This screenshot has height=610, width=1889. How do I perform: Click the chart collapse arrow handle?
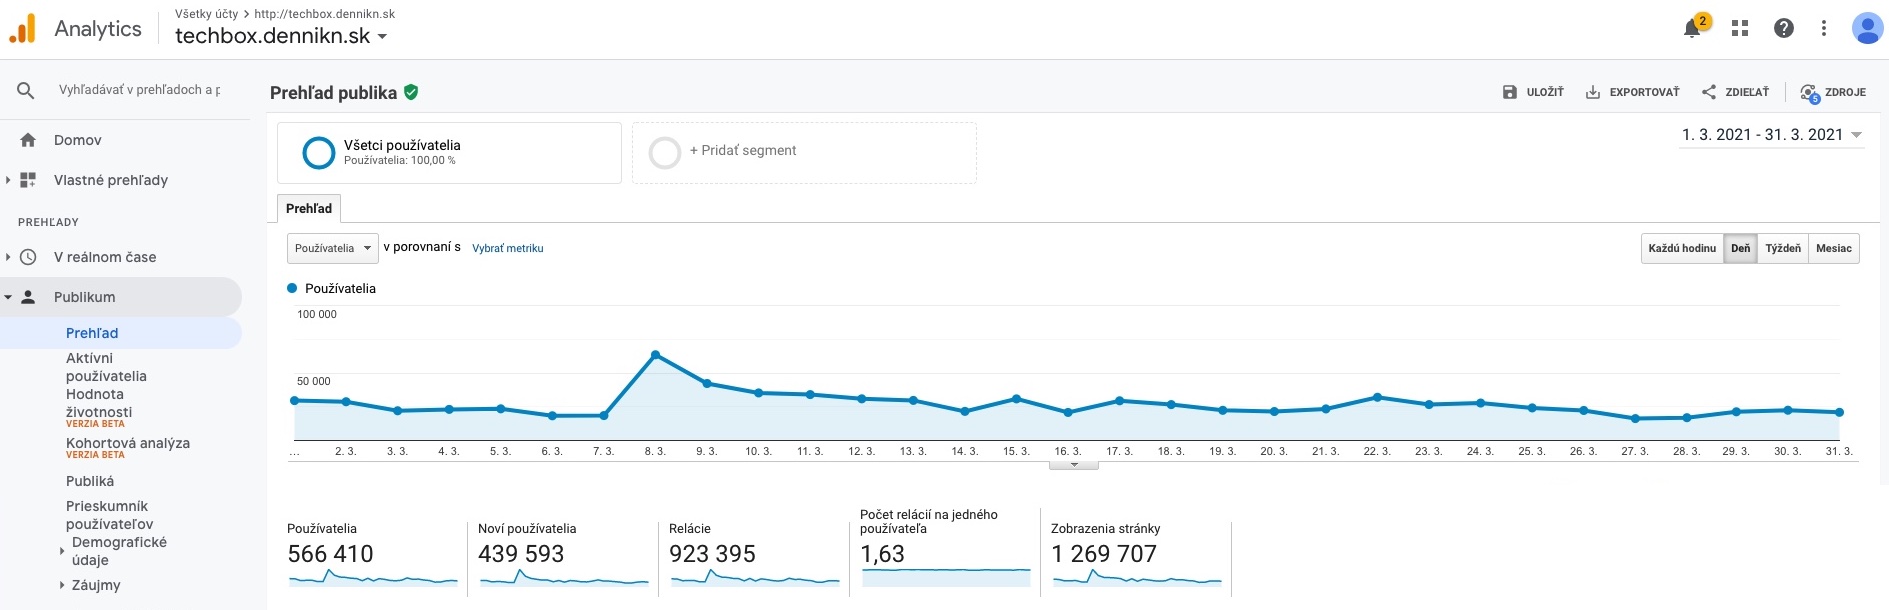pyautogui.click(x=1074, y=464)
